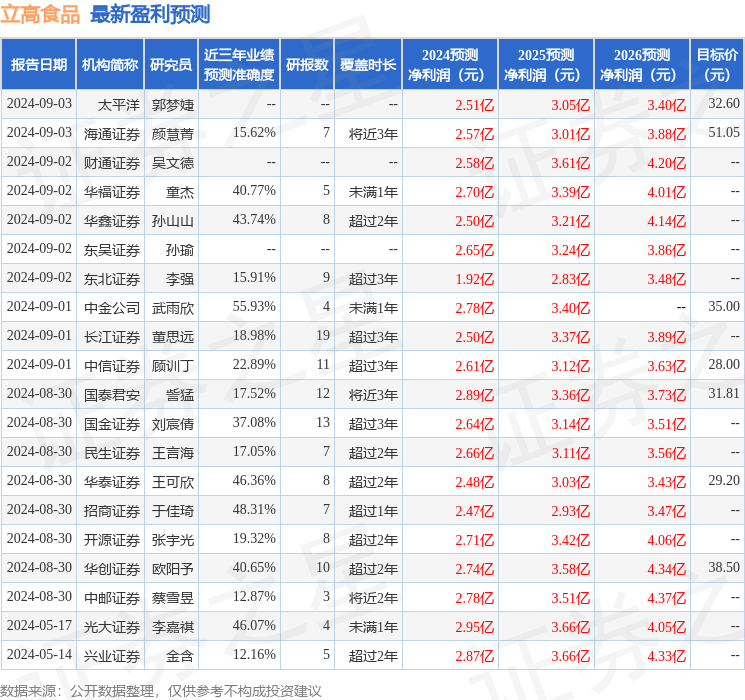Select the 招商证券 institution cell
Screen dimensions: 745x700
[x=112, y=510]
